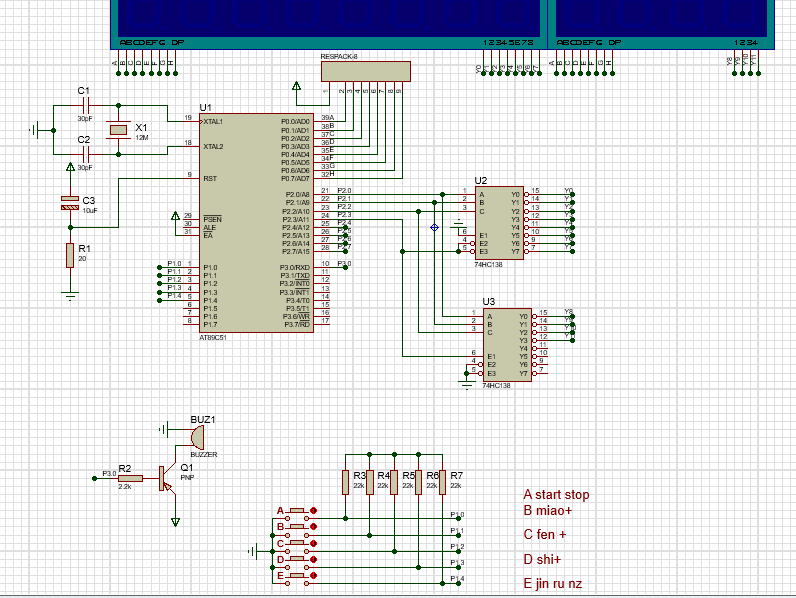Select the upper 74HC138 decoder U2

click(498, 222)
